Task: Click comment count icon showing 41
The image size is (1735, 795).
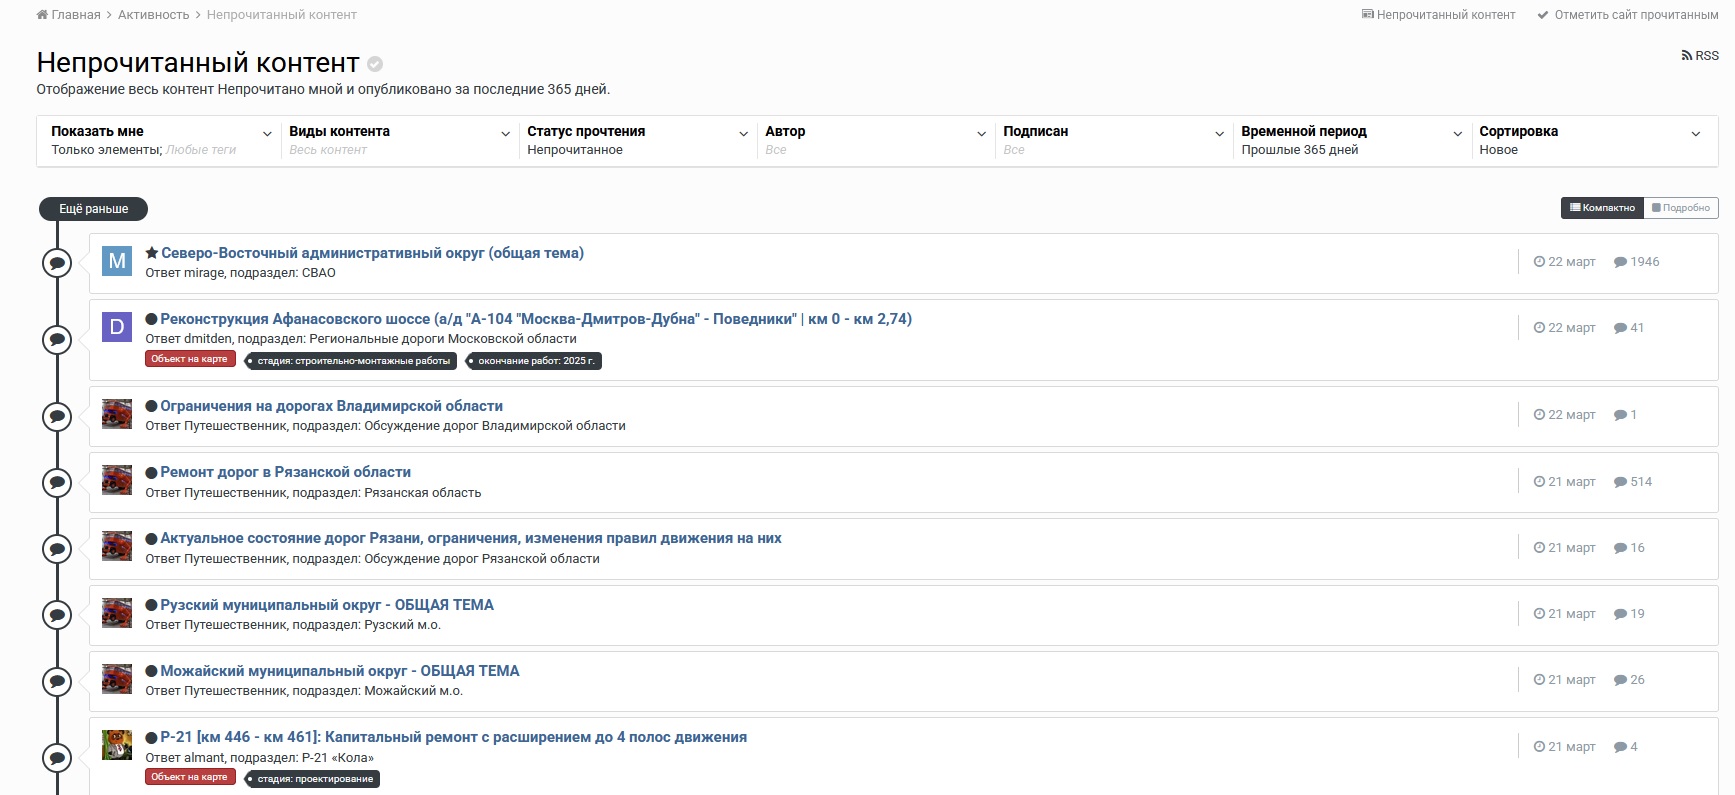Action: click(1620, 328)
